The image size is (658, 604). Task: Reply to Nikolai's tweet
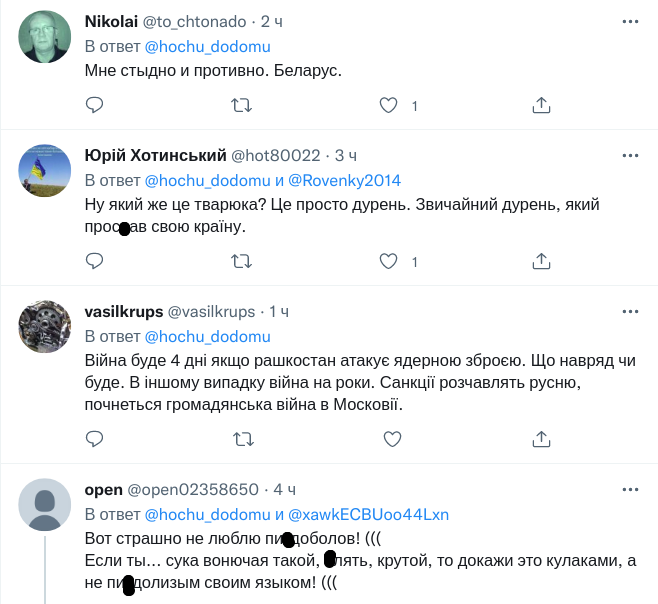coord(94,105)
